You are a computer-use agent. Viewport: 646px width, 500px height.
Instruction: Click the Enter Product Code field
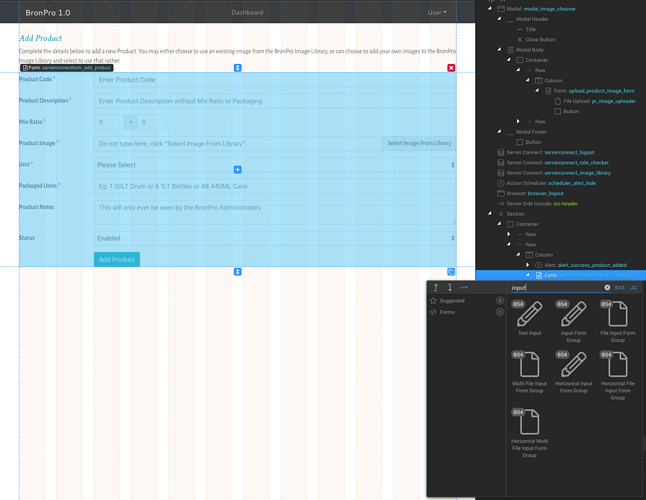(x=275, y=80)
